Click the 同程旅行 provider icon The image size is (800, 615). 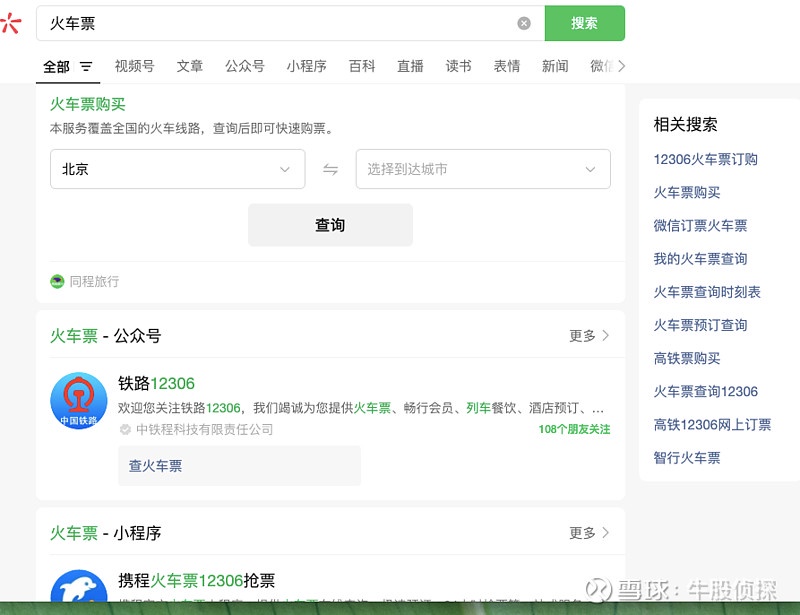(57, 282)
